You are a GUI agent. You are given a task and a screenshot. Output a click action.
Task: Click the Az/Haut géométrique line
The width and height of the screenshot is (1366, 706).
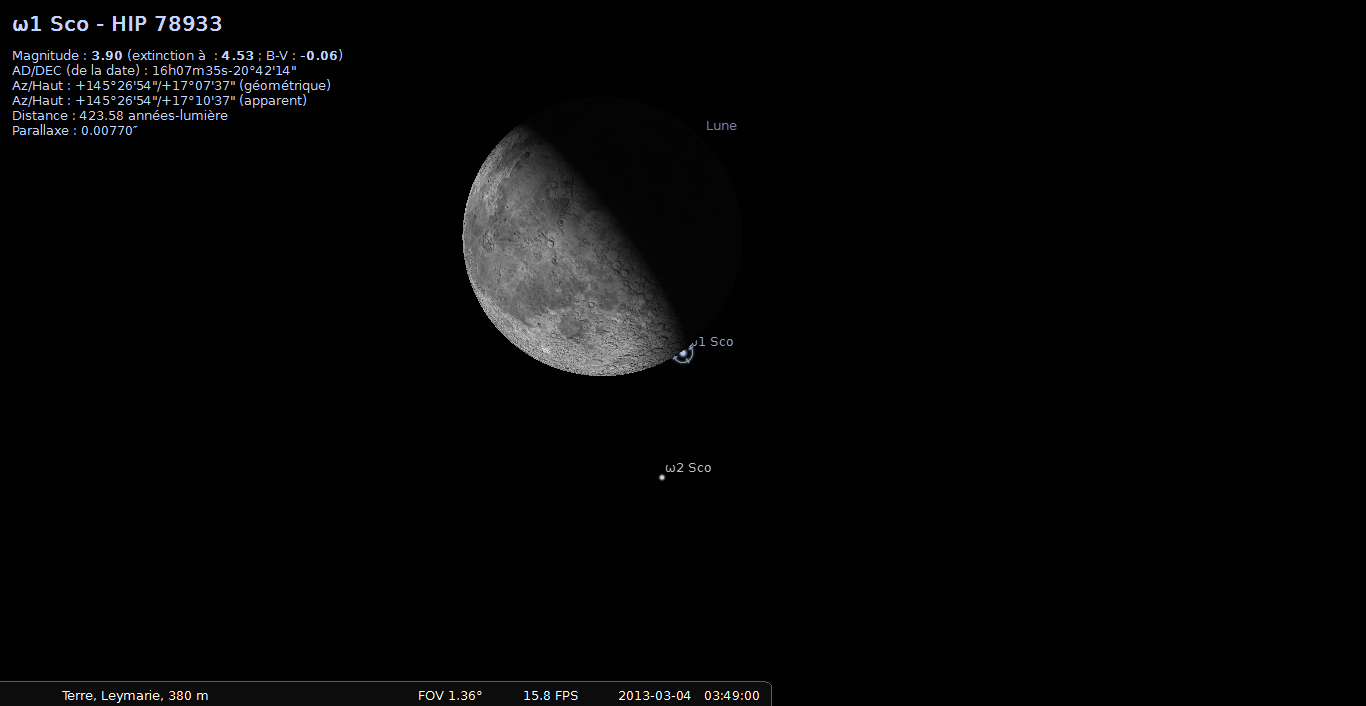pos(171,86)
